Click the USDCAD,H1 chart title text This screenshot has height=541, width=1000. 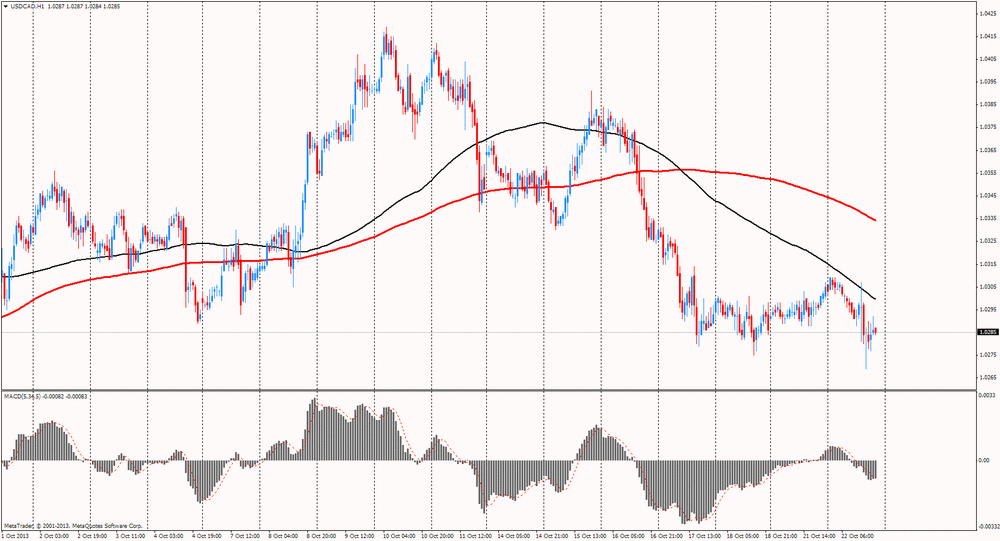point(25,6)
